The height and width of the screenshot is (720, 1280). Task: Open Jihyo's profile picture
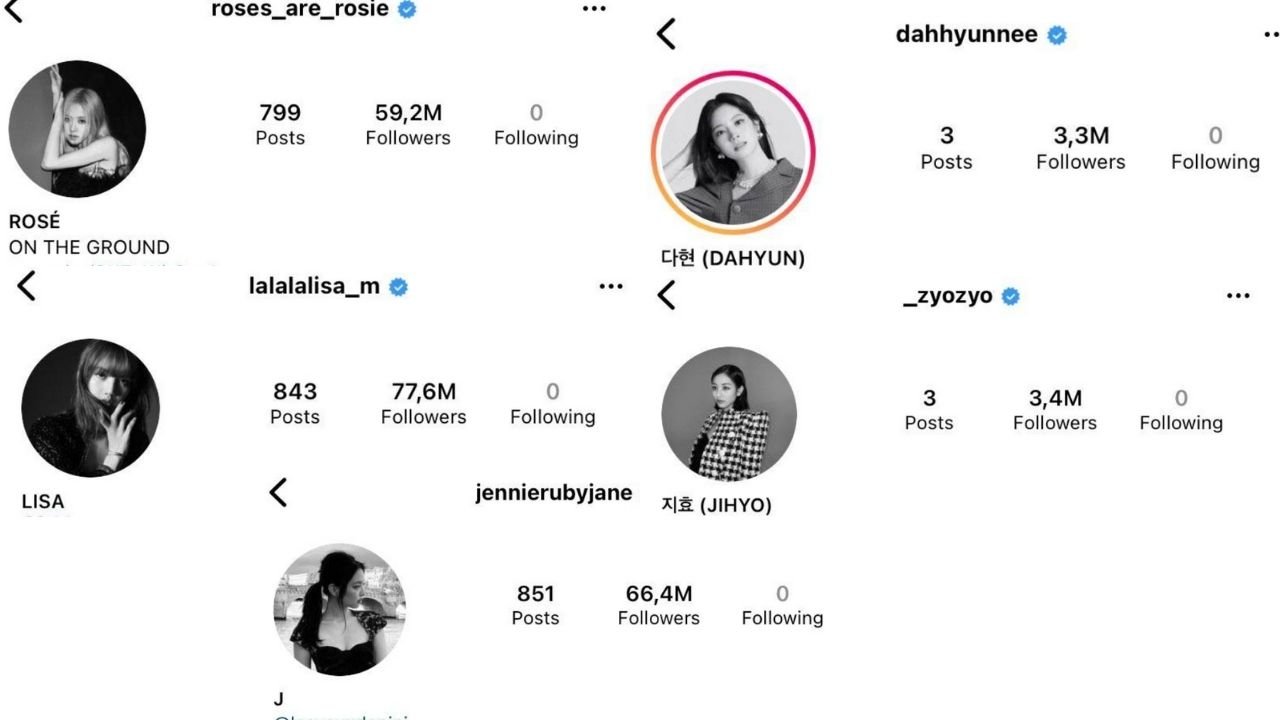click(x=729, y=414)
